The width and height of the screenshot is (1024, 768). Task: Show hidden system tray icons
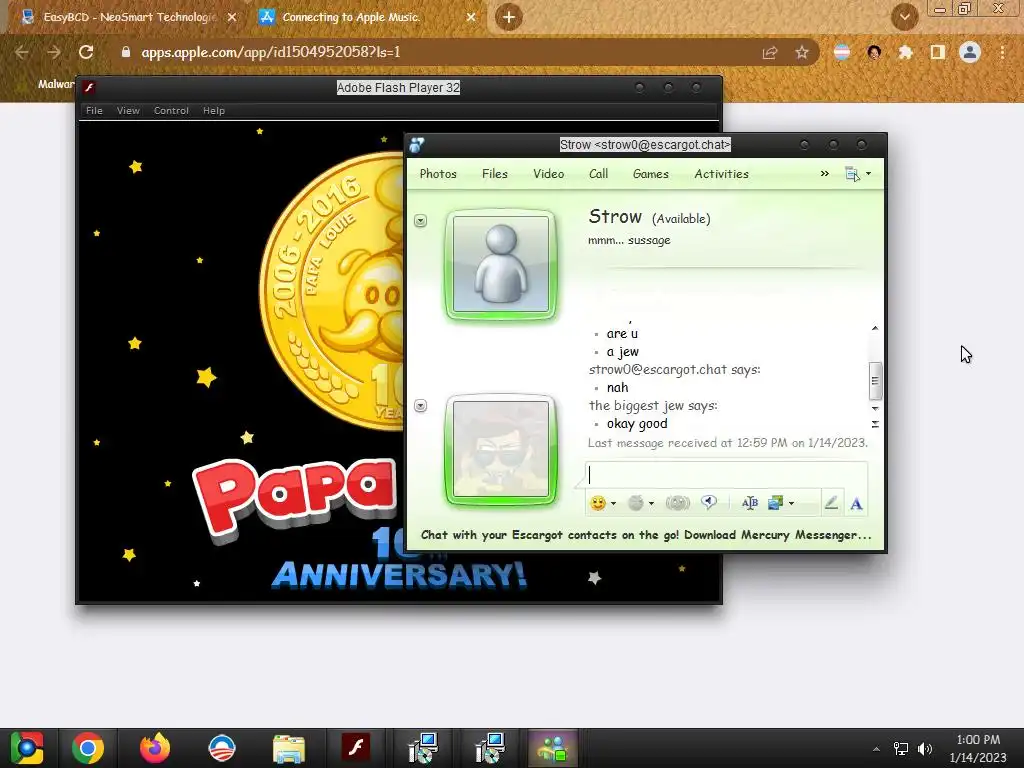(x=876, y=749)
